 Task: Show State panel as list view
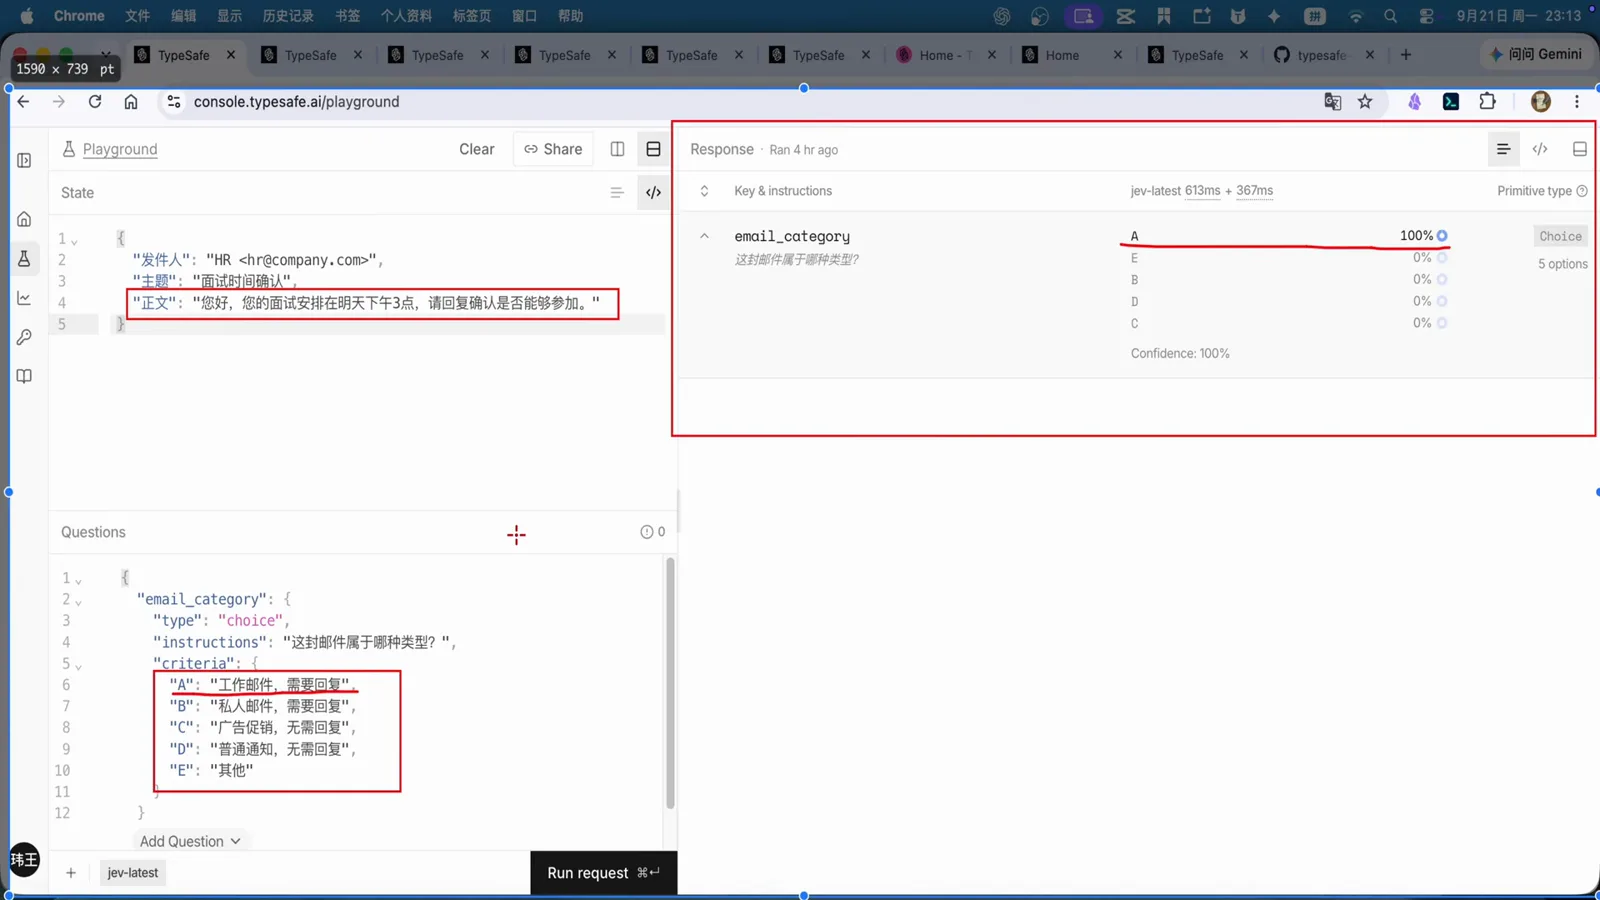click(x=616, y=193)
